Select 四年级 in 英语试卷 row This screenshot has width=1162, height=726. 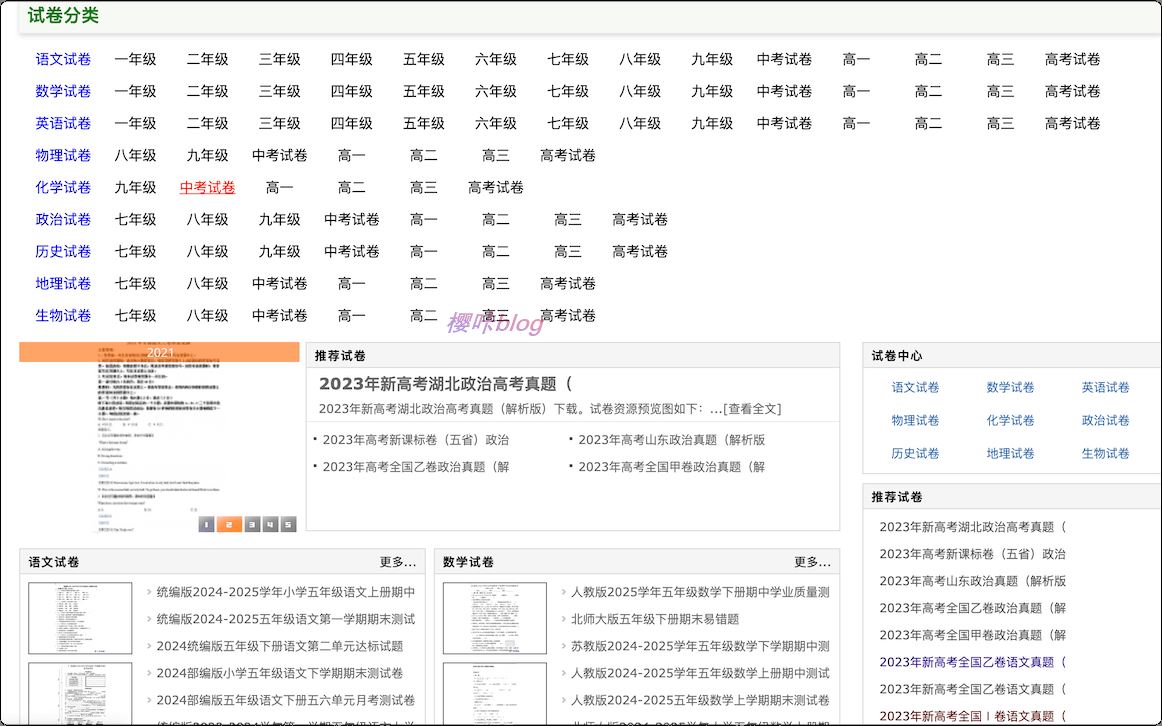tap(351, 123)
